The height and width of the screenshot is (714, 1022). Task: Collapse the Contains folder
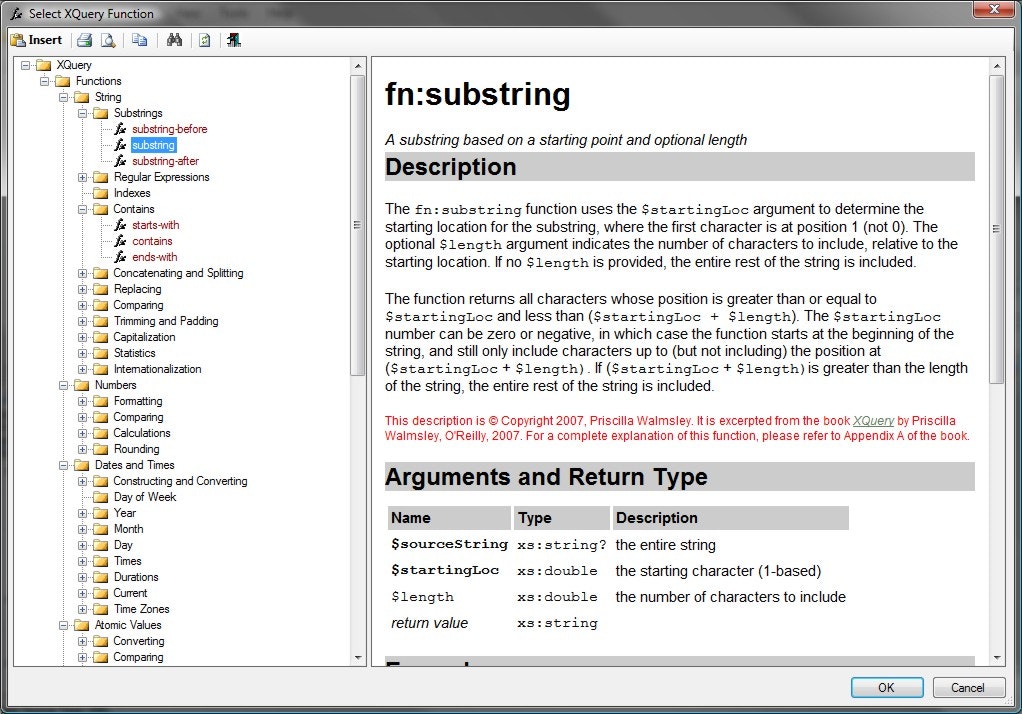82,209
